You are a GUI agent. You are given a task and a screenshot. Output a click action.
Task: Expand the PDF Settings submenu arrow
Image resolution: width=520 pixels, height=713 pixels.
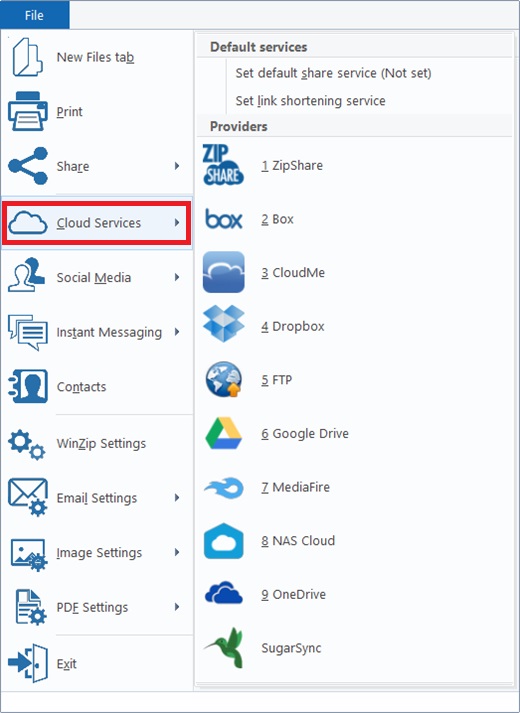(177, 607)
